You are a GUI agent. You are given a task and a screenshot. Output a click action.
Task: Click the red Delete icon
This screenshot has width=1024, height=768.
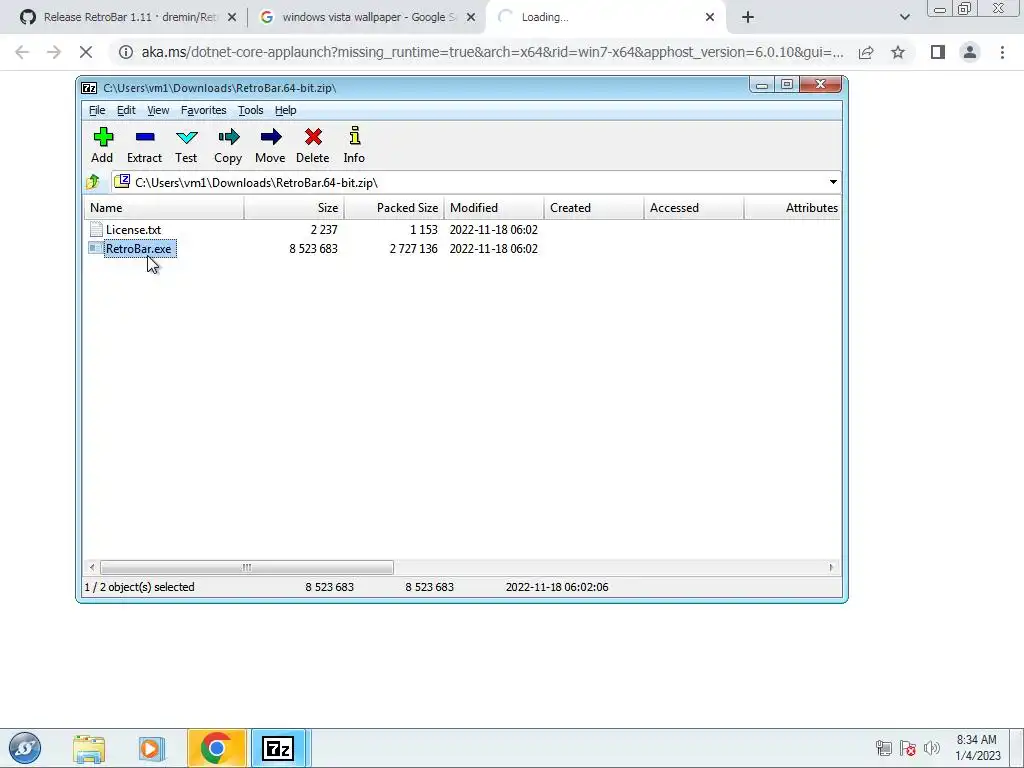[313, 137]
